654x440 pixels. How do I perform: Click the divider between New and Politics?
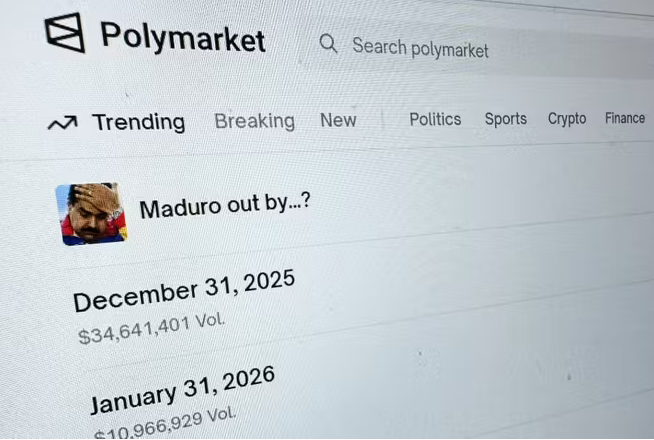383,120
